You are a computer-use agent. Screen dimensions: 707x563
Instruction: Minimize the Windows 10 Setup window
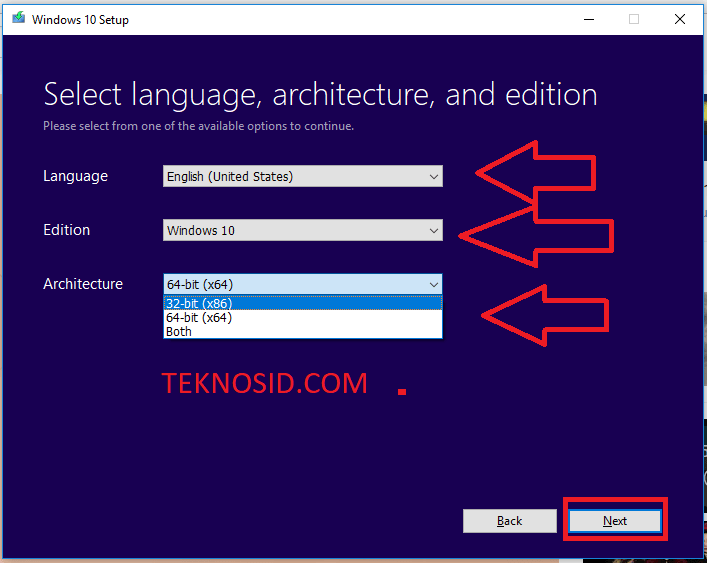tap(589, 19)
